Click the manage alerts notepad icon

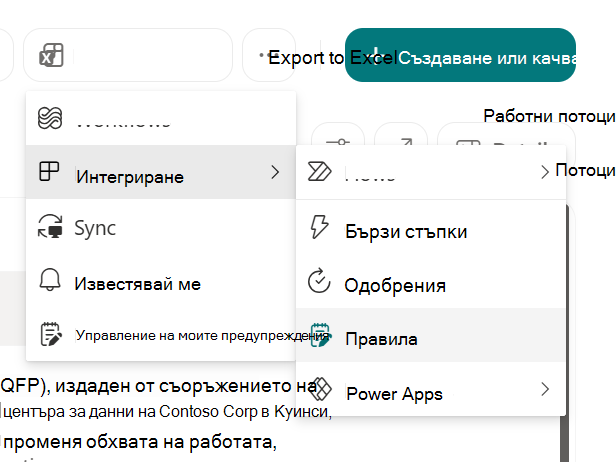click(x=51, y=334)
